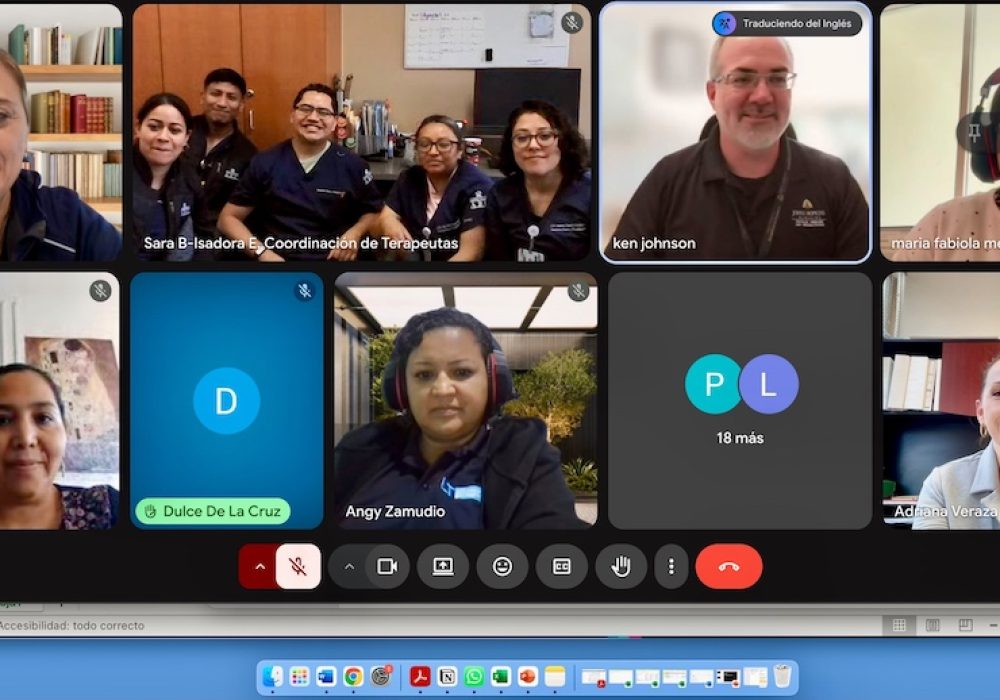The image size is (1000, 700).
Task: Open Microsoft Word from the Dock
Action: [326, 676]
